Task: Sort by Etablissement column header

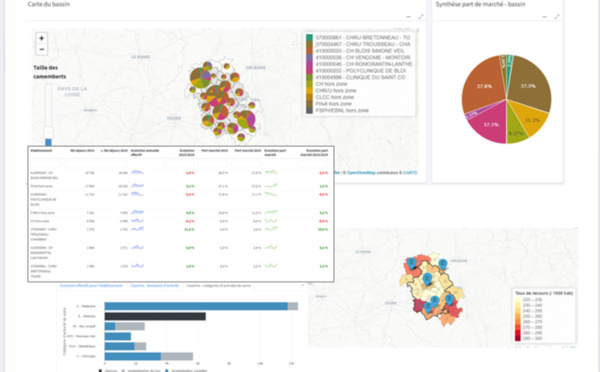Action: click(x=41, y=151)
